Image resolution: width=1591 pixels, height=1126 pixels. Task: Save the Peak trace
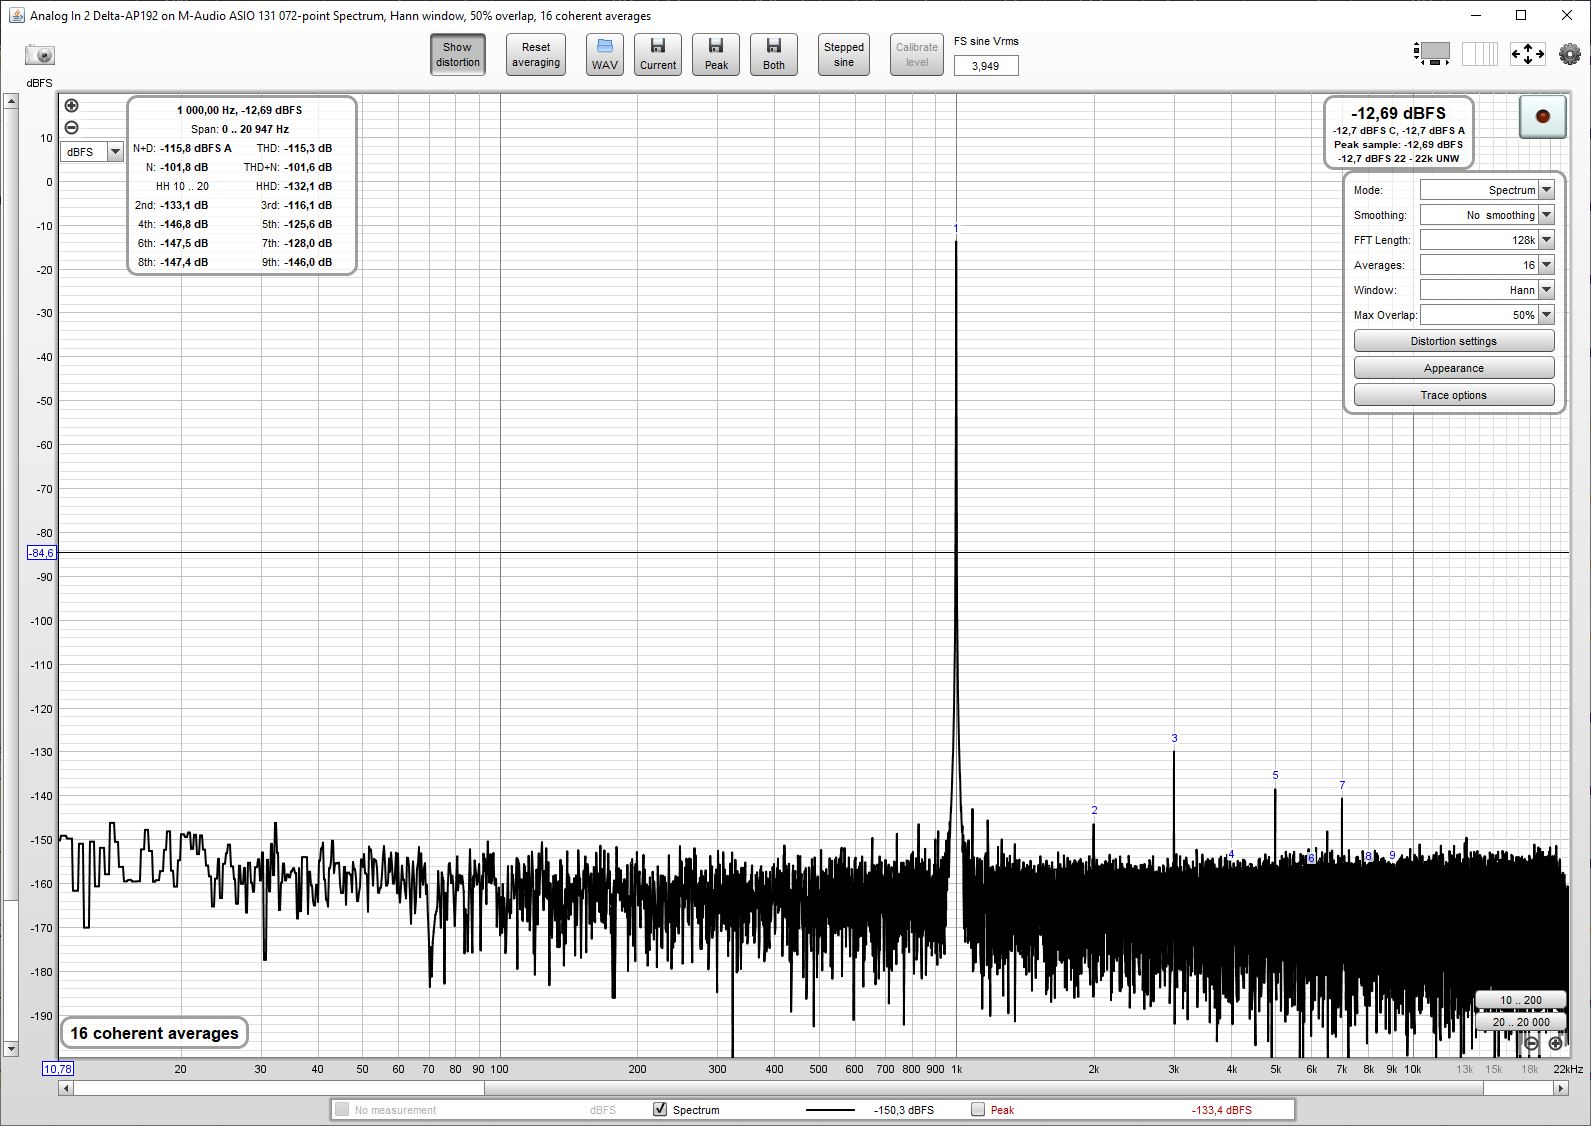[x=716, y=55]
